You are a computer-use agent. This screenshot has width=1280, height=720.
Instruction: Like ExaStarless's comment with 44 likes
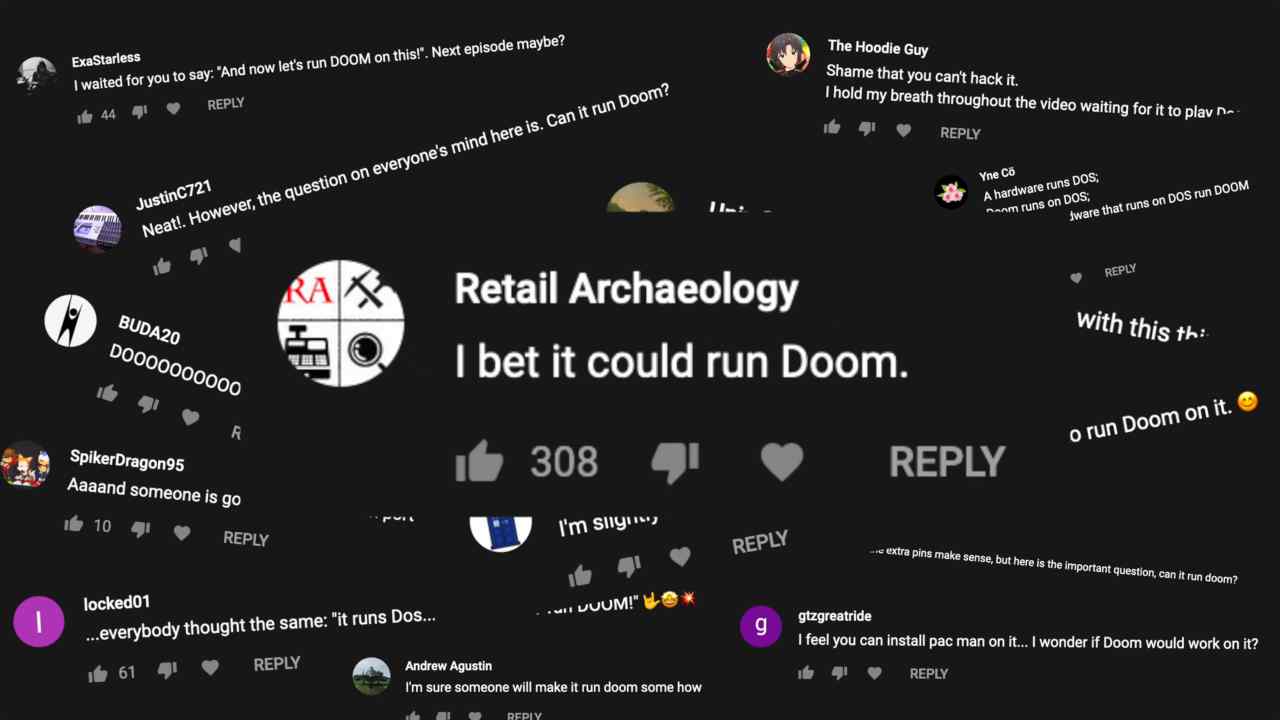85,116
